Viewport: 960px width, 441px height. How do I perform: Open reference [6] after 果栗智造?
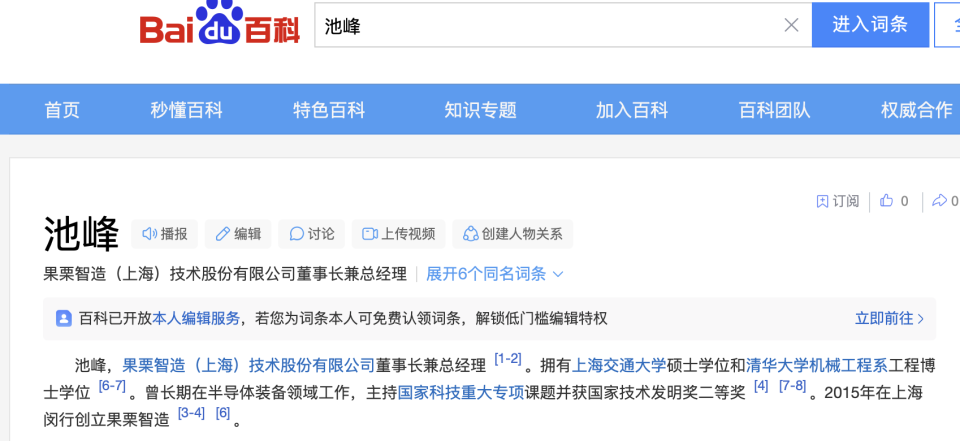tap(223, 413)
